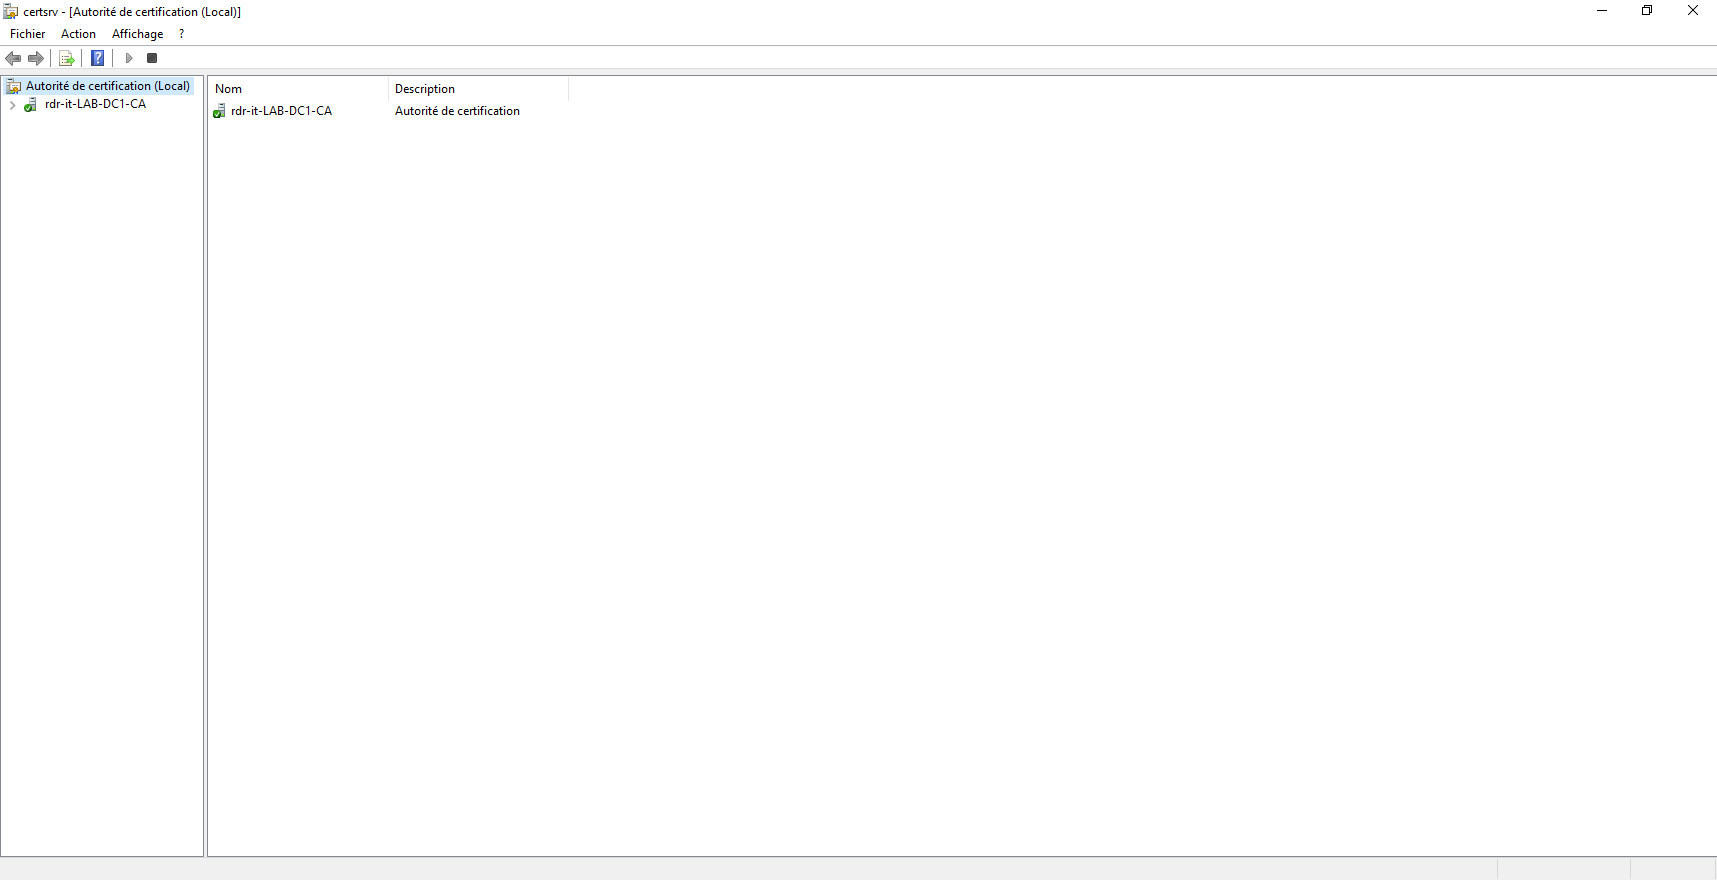1717x880 pixels.
Task: Open the Action menu
Action: click(x=78, y=34)
